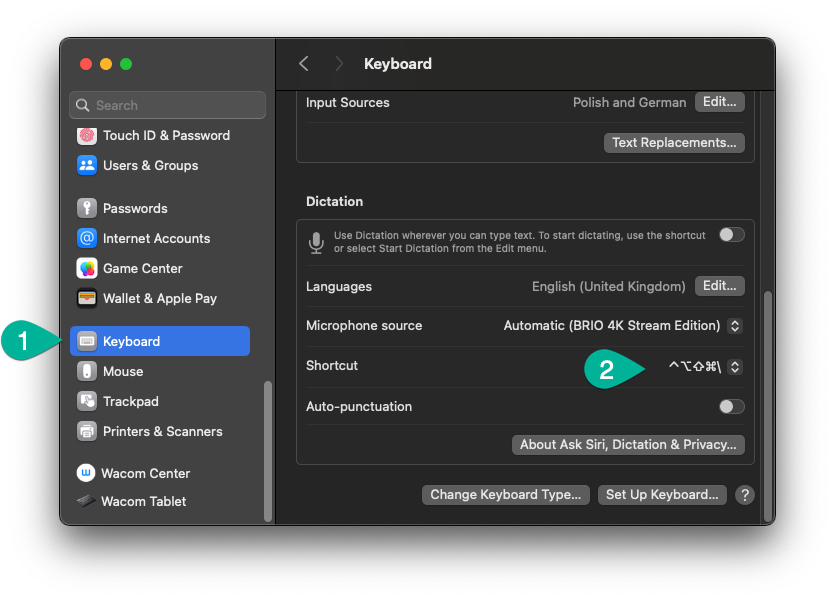This screenshot has width=831, height=599.
Task: Click the Text Replacements button
Action: [674, 143]
